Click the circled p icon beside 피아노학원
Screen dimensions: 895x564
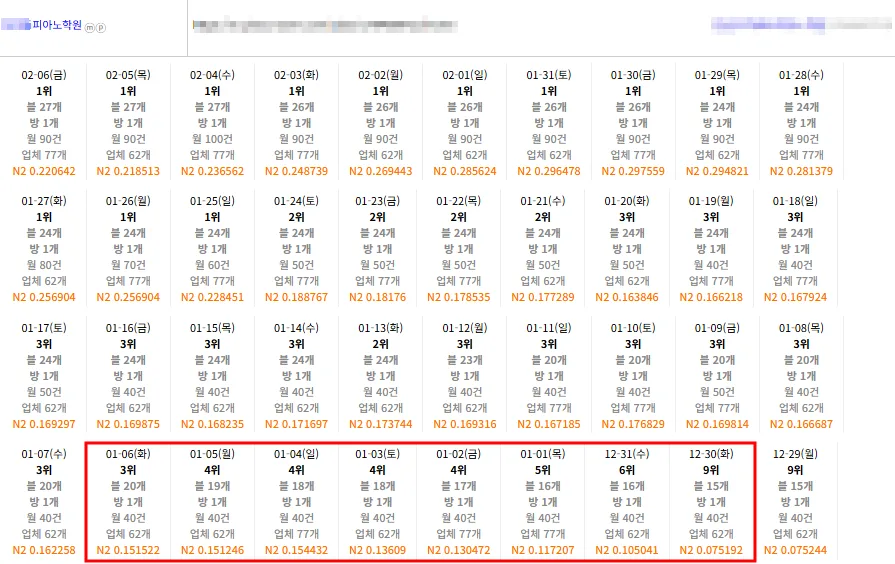[100, 27]
